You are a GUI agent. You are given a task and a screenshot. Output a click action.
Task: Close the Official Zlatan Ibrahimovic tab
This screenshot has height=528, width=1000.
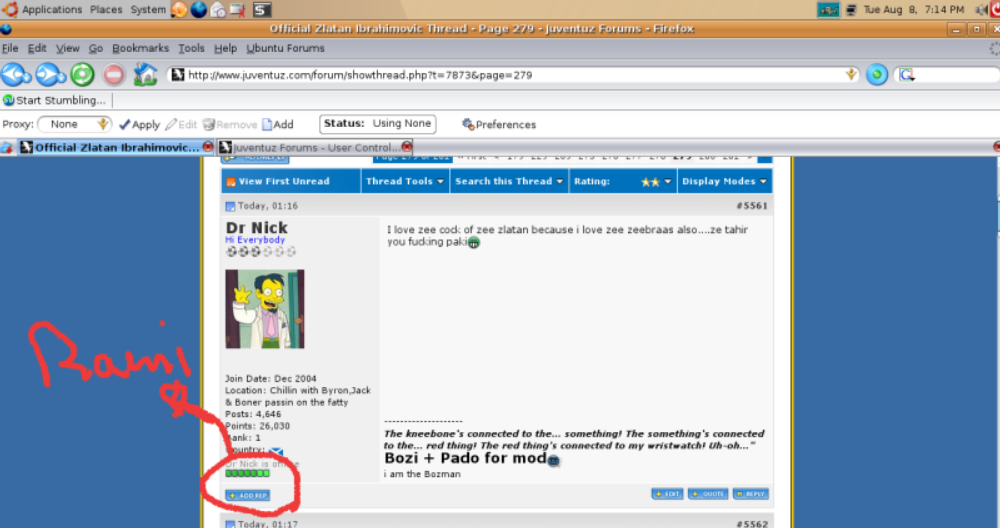point(207,147)
